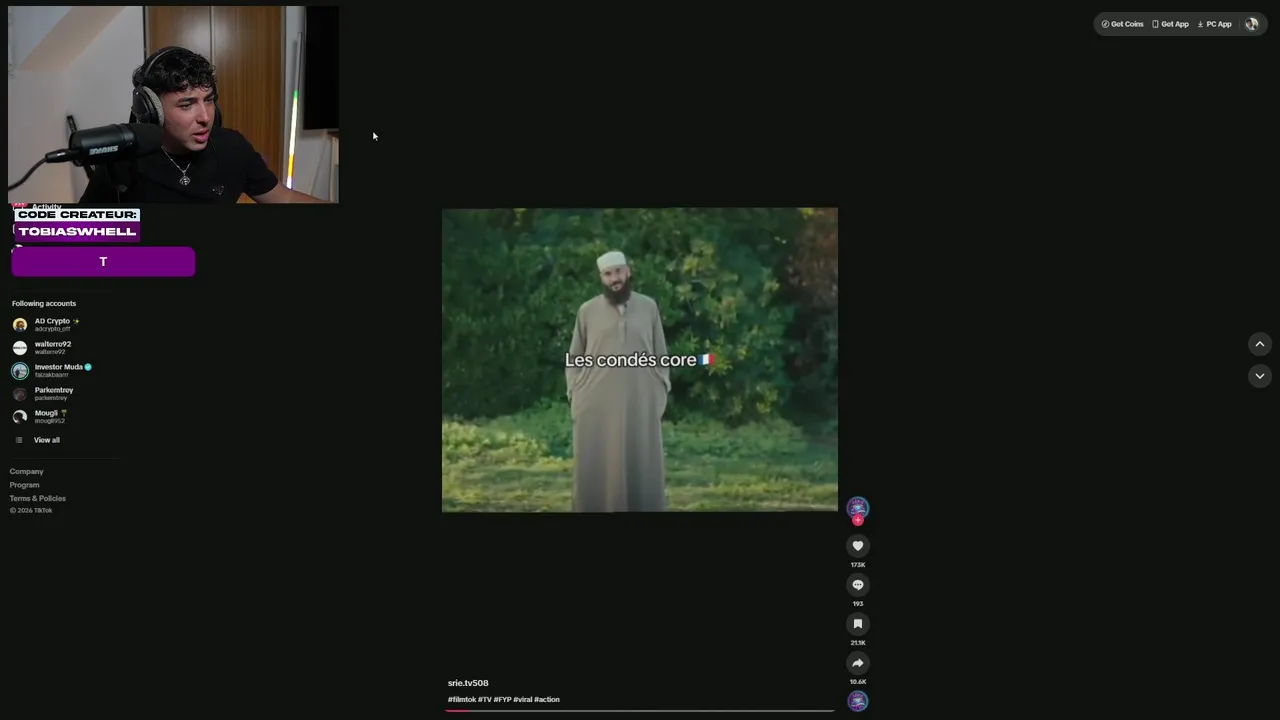Viewport: 1280px width, 720px height.
Task: Click the PC App download button
Action: [x=1215, y=24]
